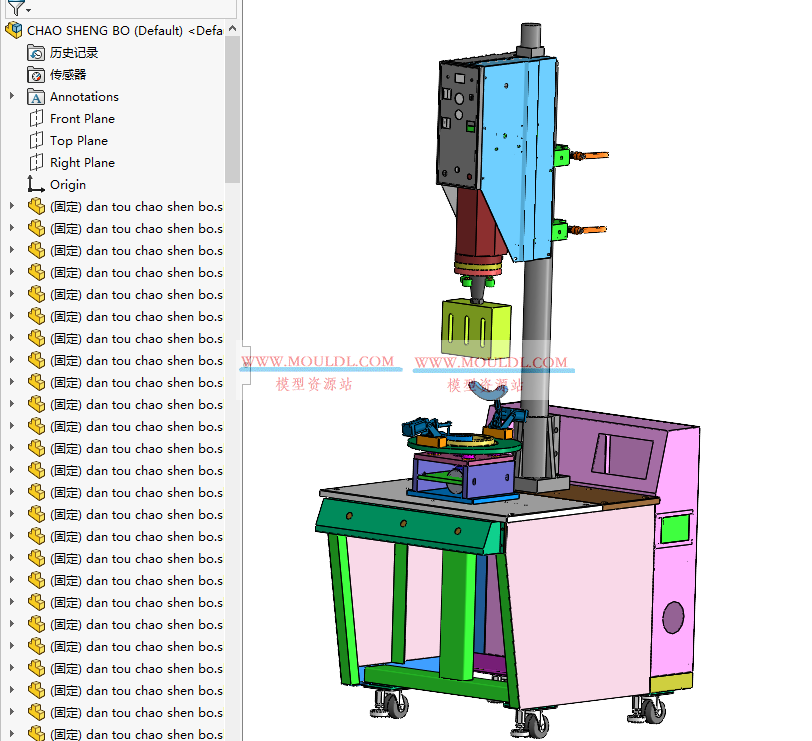Select the Front Plane reference plane icon
This screenshot has height=741, width=812.
click(33, 118)
